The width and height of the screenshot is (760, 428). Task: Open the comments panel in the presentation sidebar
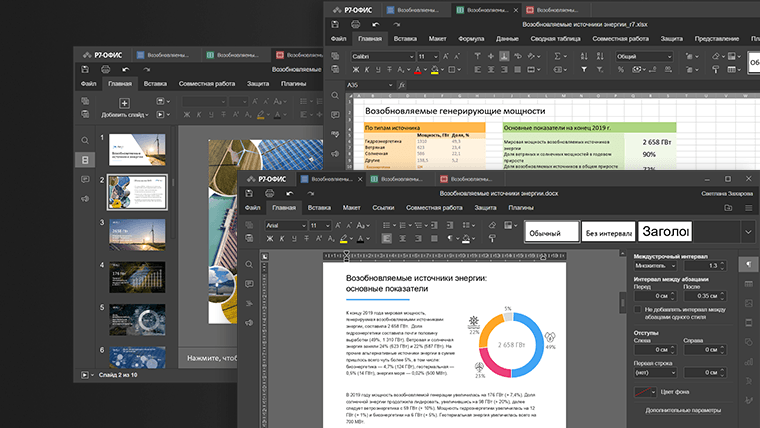point(86,180)
